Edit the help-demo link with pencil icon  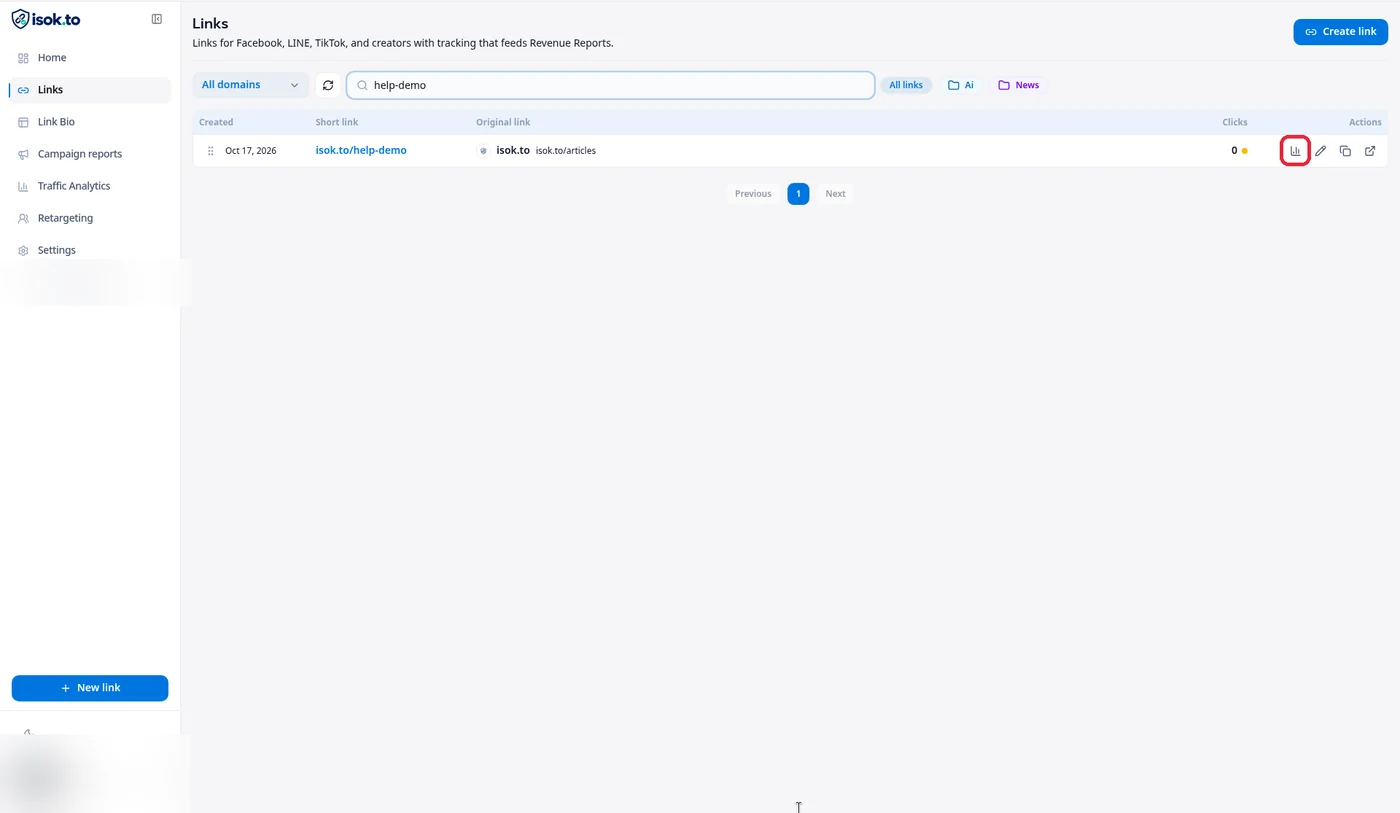point(1320,151)
